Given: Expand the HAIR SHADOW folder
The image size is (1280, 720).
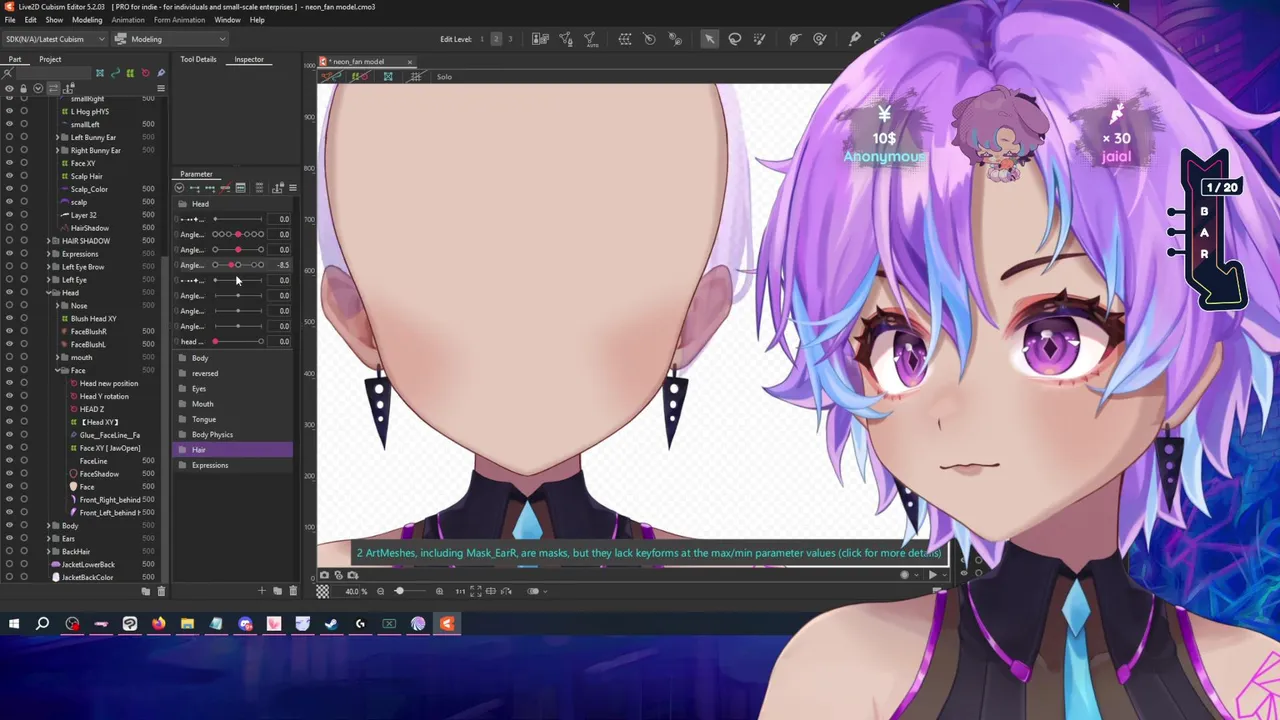Looking at the screenshot, I should click(x=49, y=241).
